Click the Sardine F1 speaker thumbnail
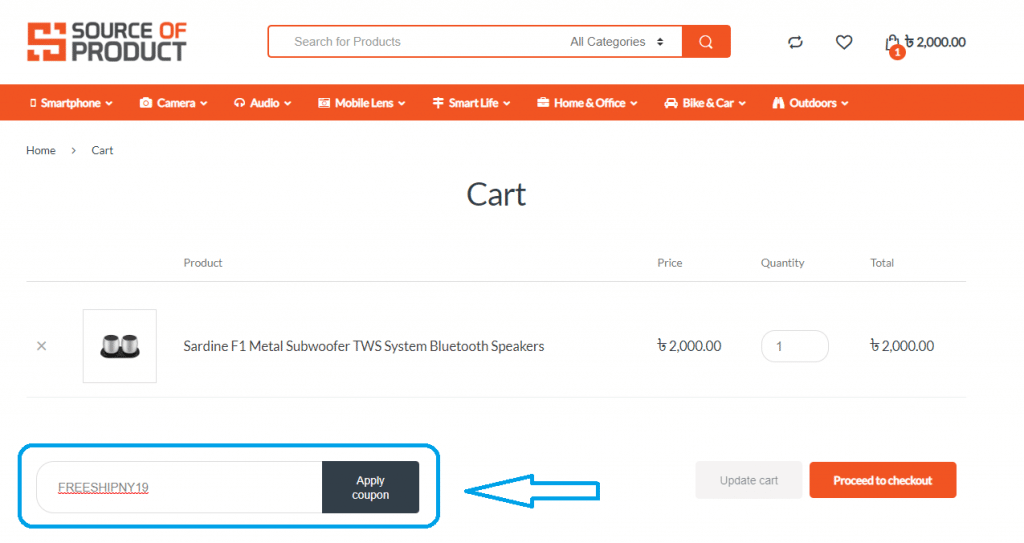The image size is (1024, 543). click(x=120, y=346)
